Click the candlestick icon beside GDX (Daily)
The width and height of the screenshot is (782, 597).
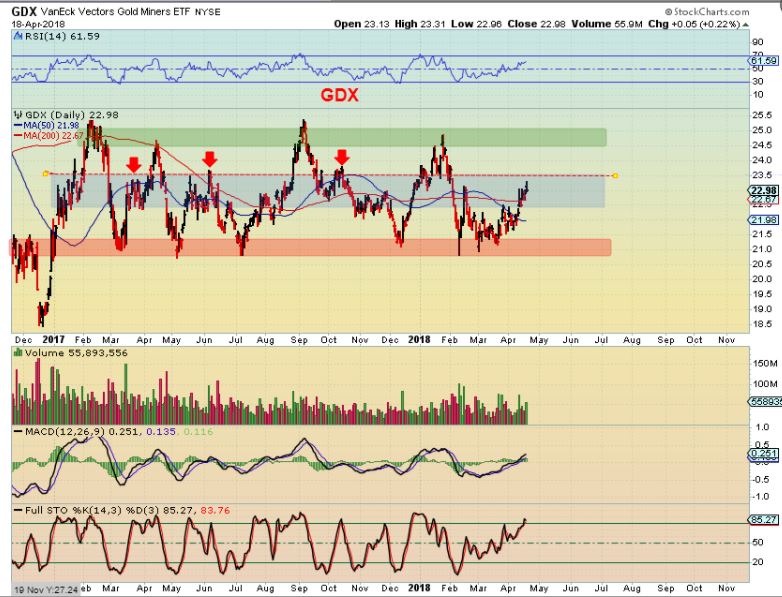tap(19, 115)
